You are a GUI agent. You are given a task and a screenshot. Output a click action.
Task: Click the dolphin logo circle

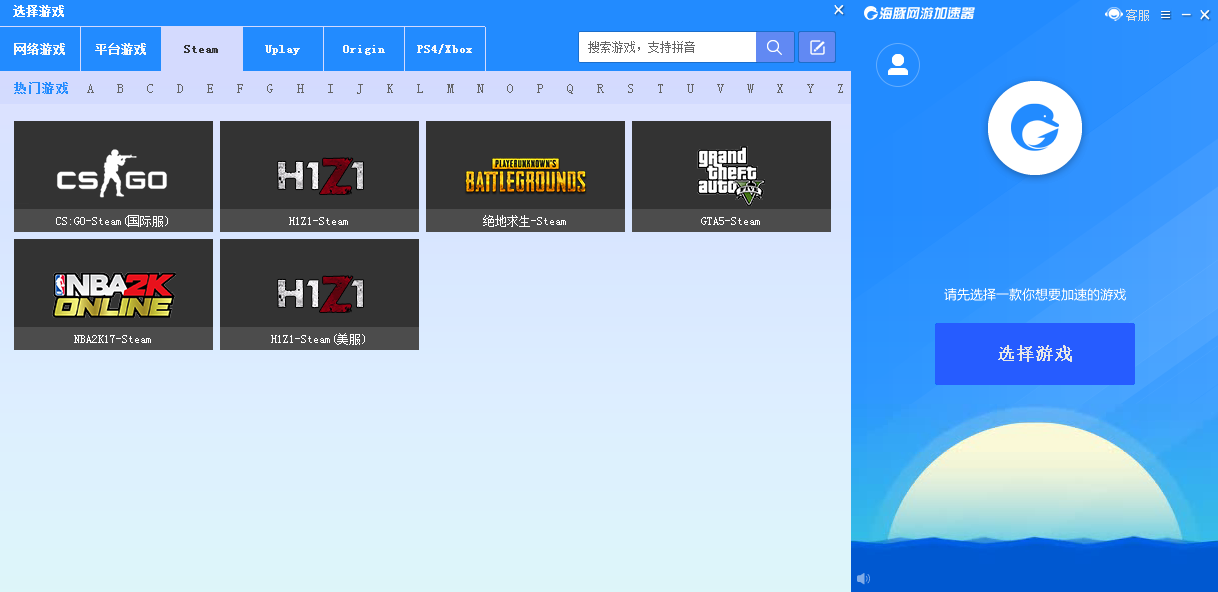coord(1034,128)
